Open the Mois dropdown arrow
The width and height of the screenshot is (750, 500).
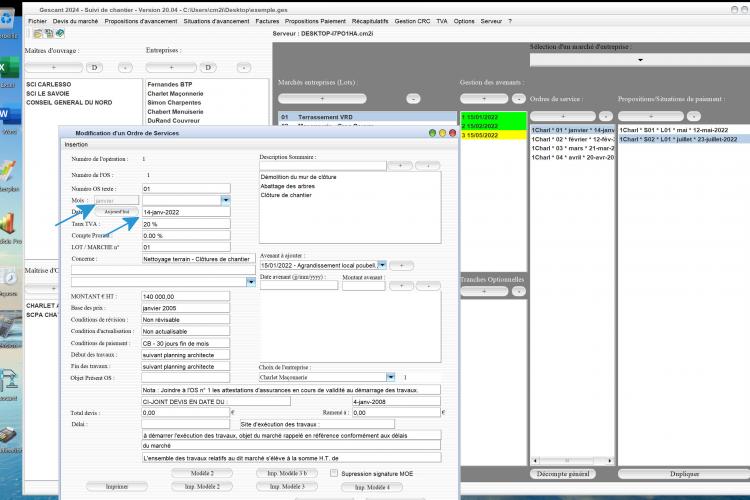tap(225, 200)
